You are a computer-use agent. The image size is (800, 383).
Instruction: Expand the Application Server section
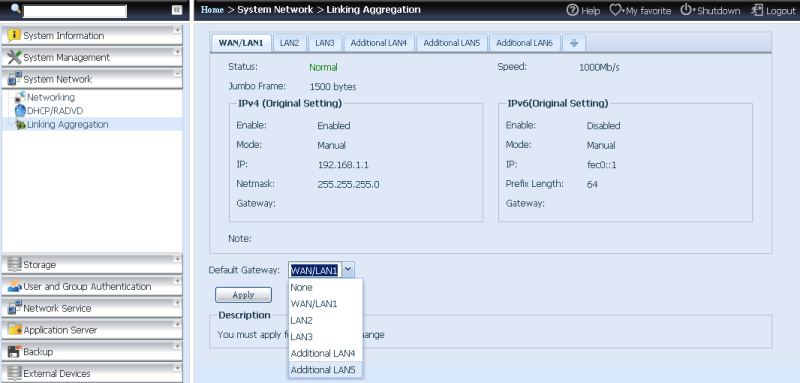pyautogui.click(x=177, y=324)
